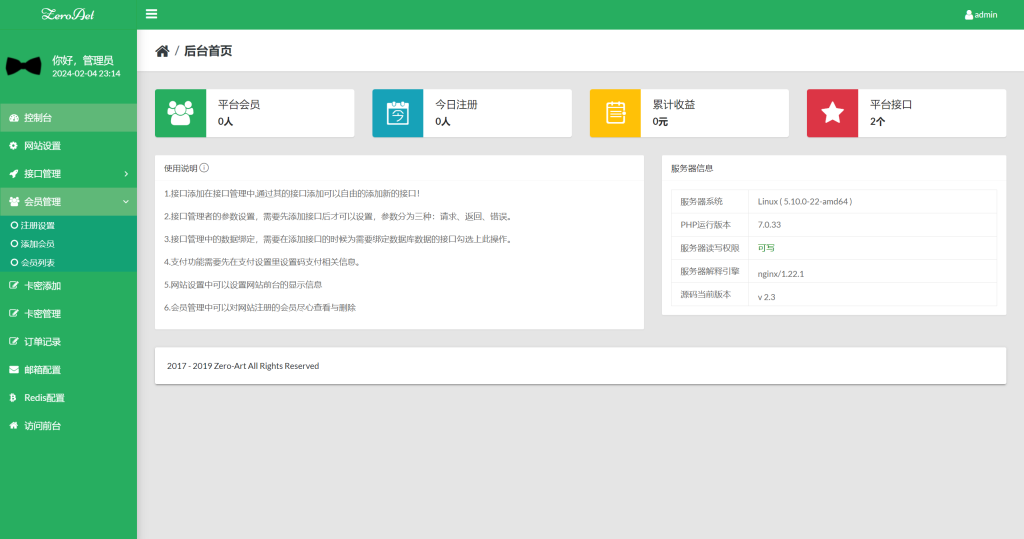Click the 源码当前版本 row label

(x=705, y=294)
